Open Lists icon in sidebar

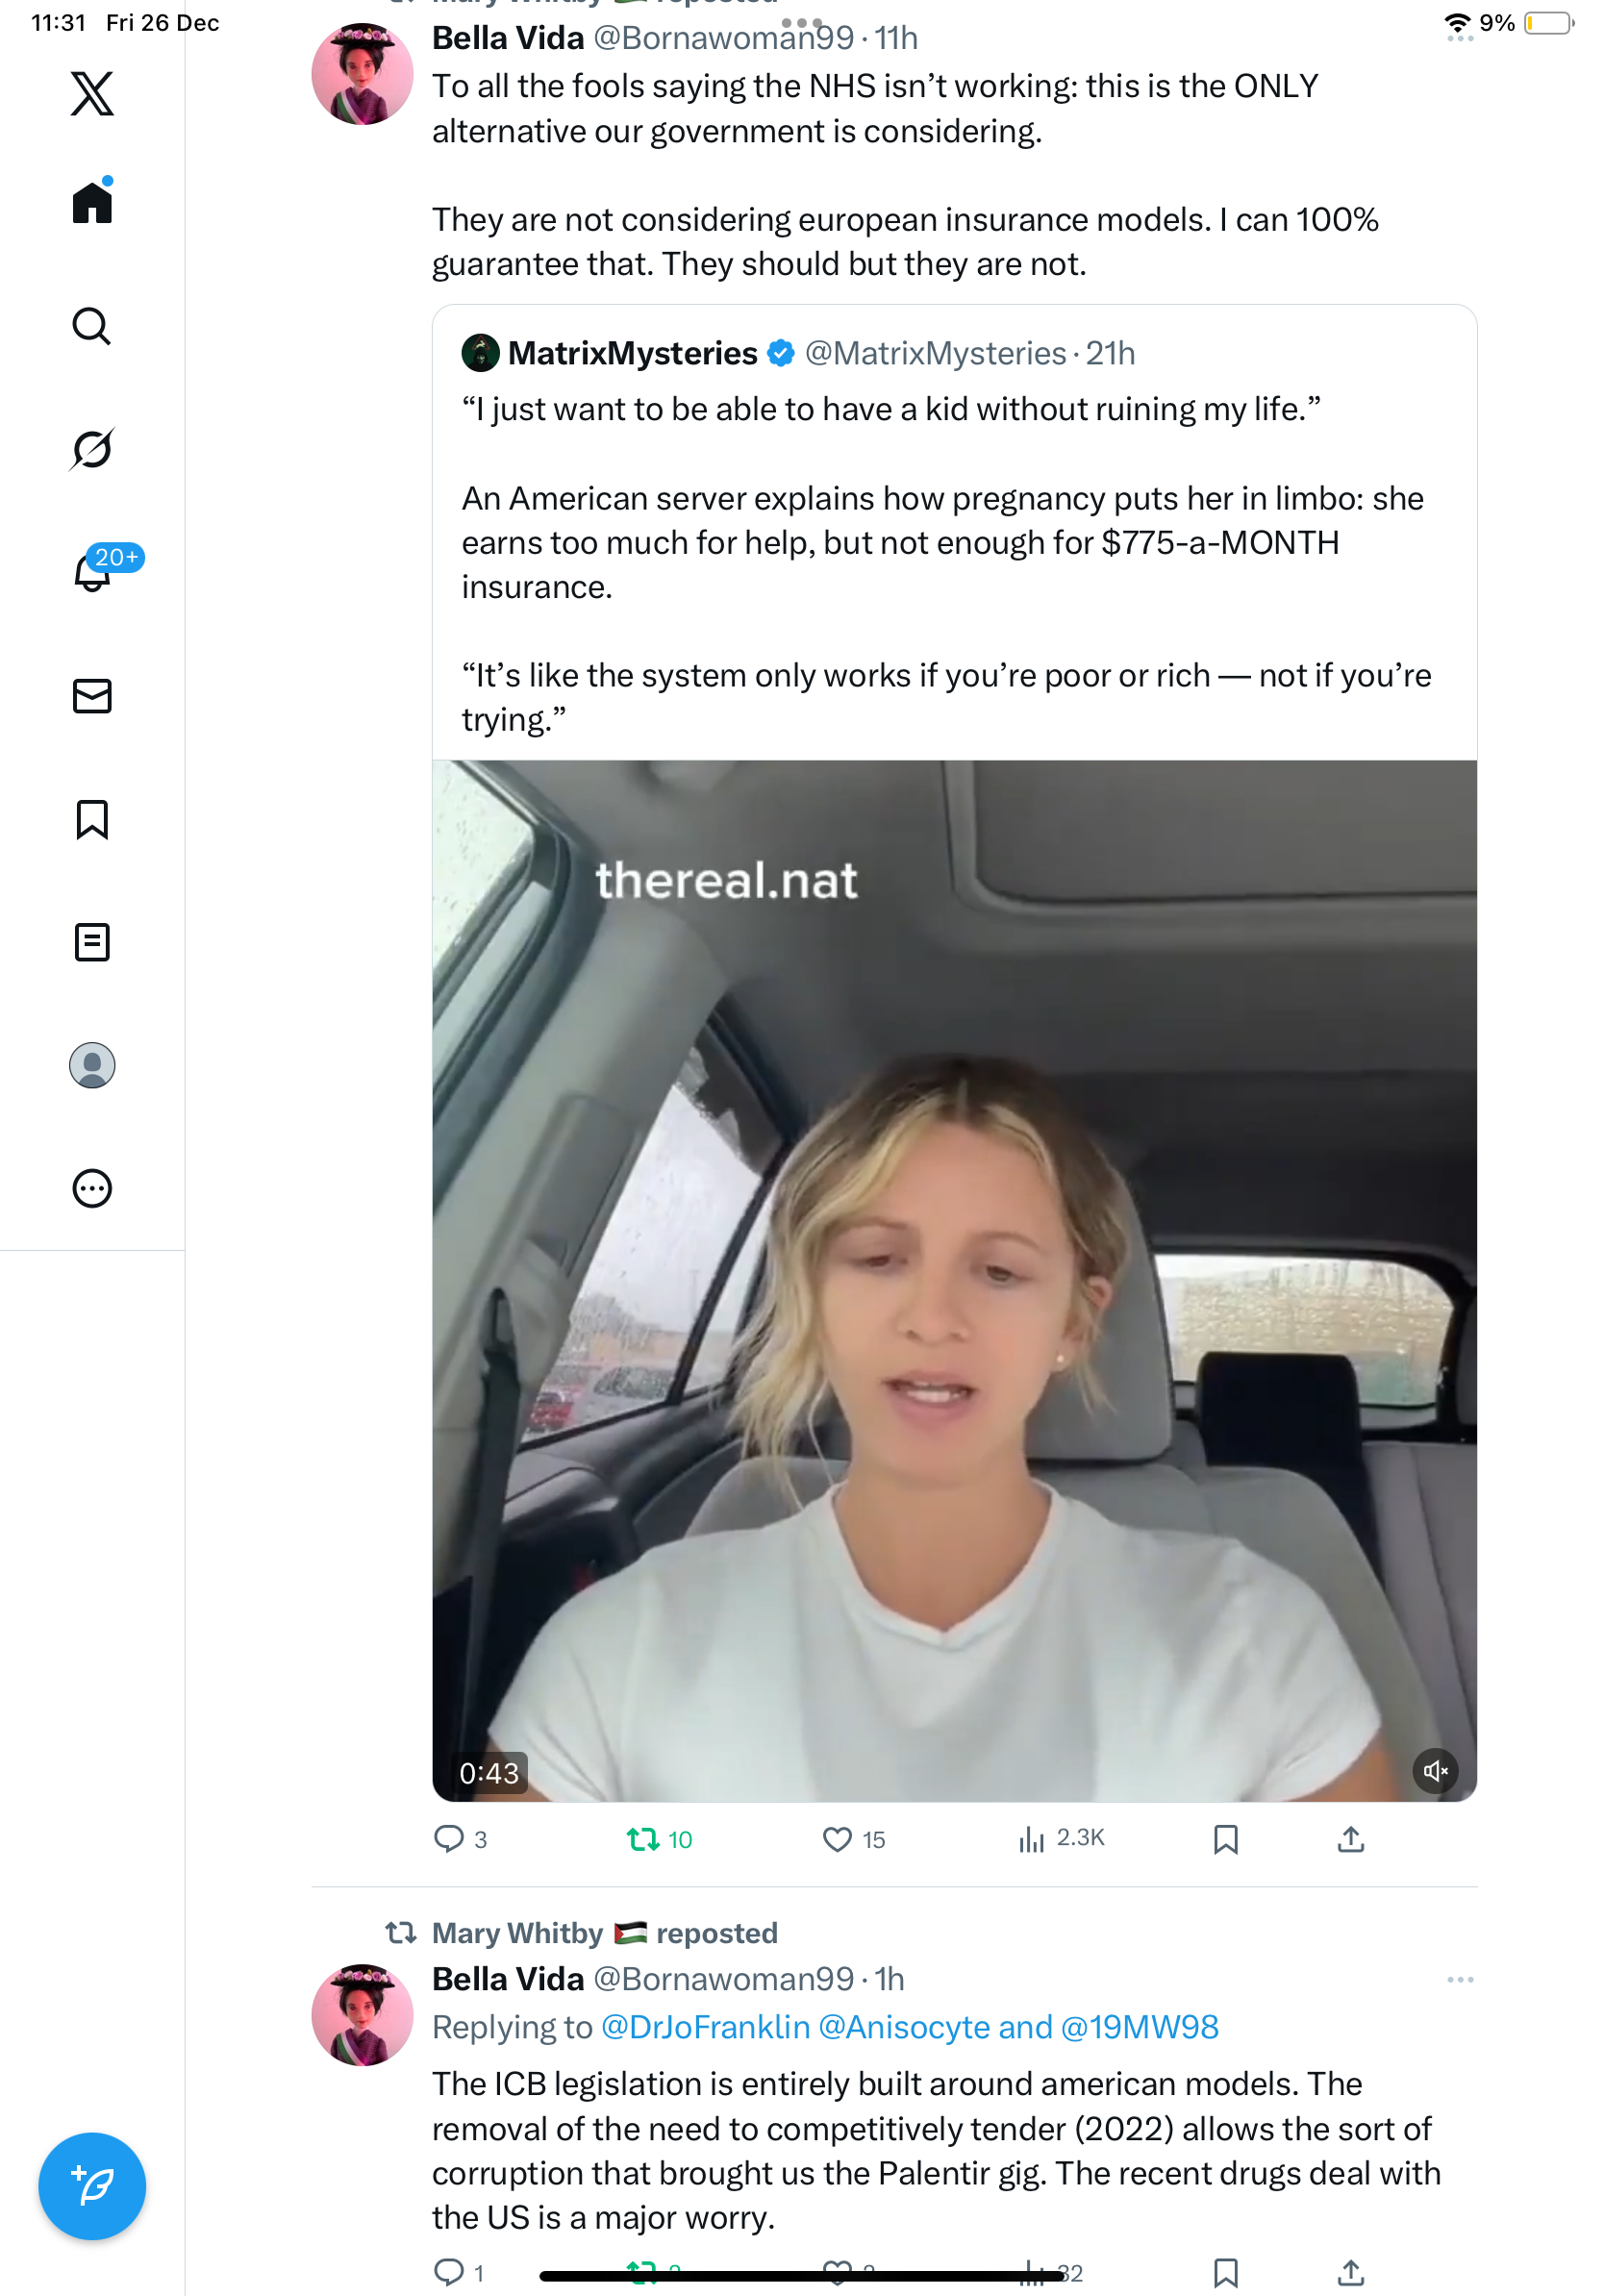tap(92, 942)
